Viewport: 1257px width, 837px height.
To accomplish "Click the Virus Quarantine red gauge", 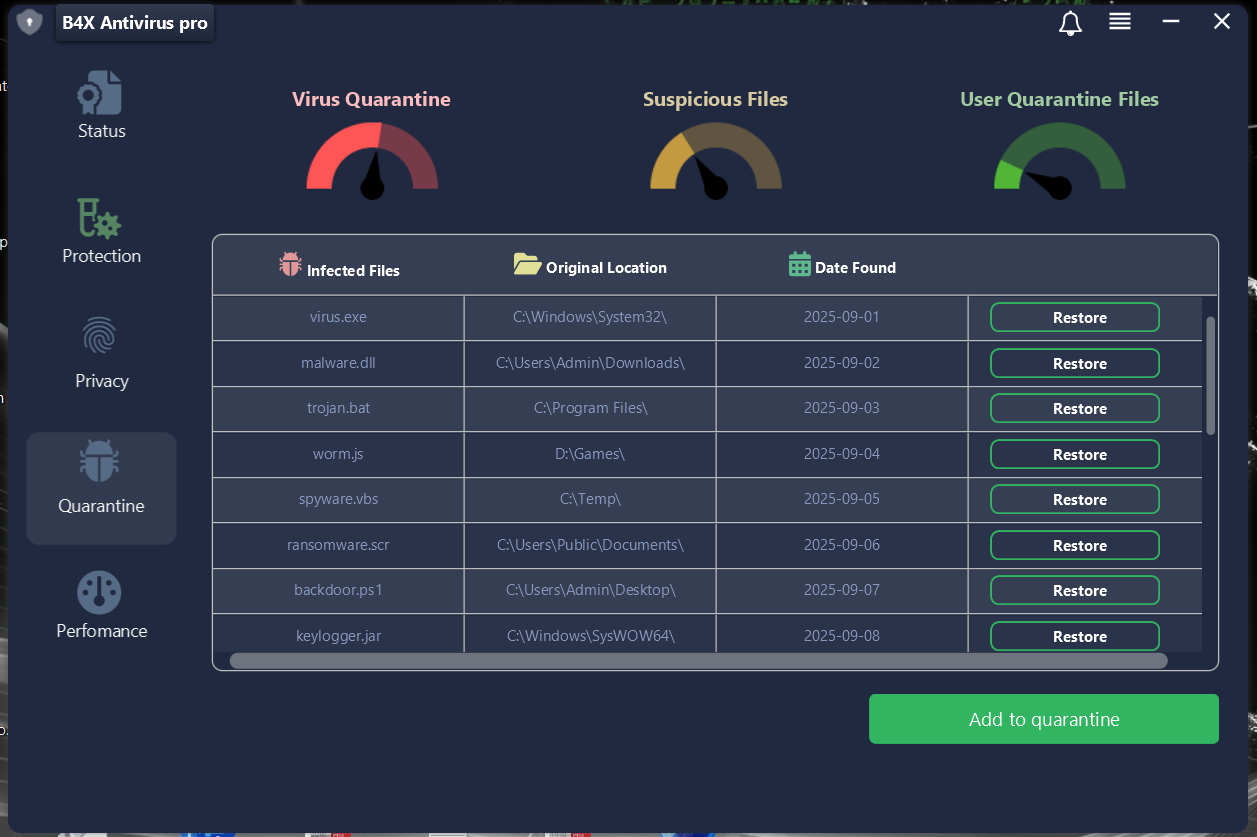I will coord(372,160).
